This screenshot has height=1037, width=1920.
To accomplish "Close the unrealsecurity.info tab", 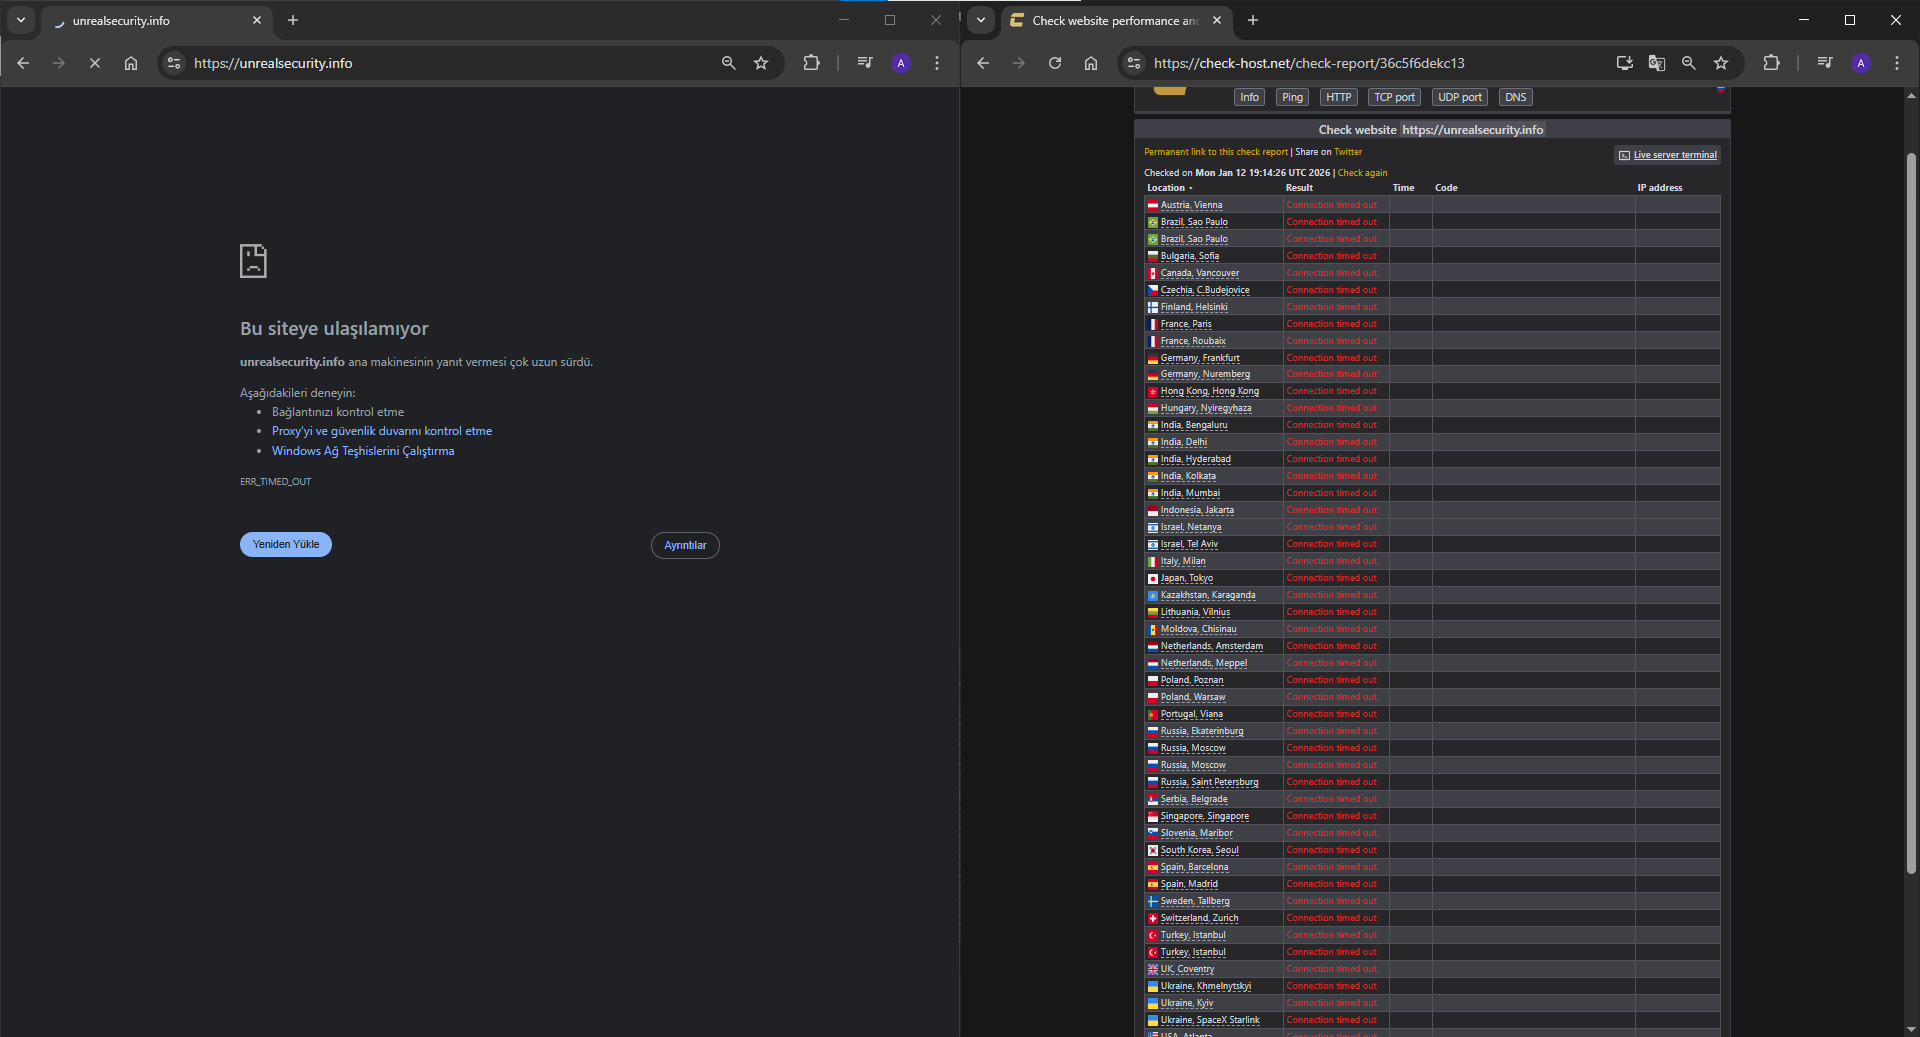I will 257,20.
